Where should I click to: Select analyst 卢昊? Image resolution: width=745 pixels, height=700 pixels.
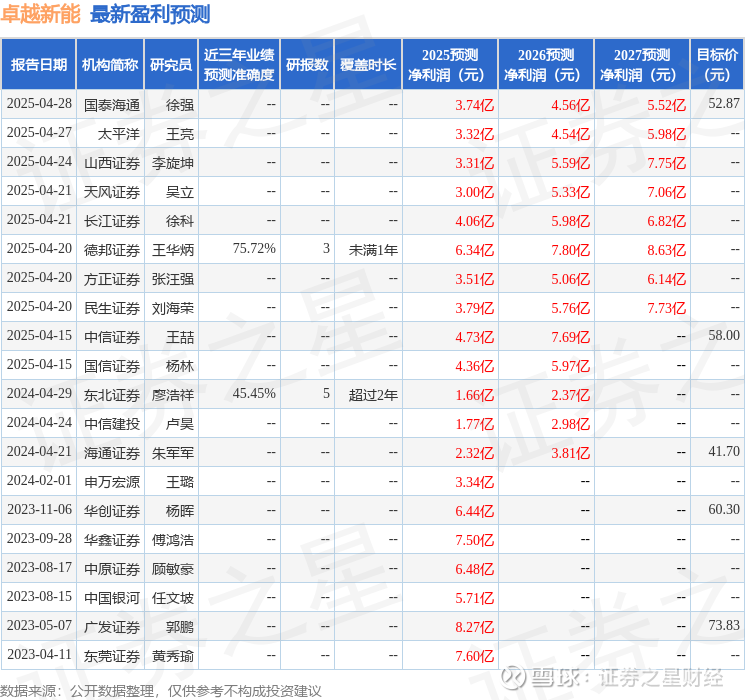(180, 424)
